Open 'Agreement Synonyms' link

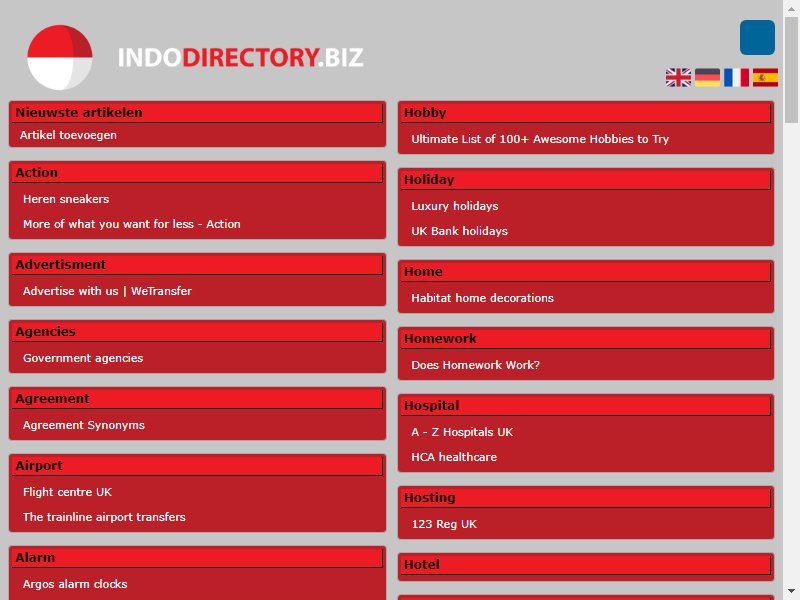[84, 425]
